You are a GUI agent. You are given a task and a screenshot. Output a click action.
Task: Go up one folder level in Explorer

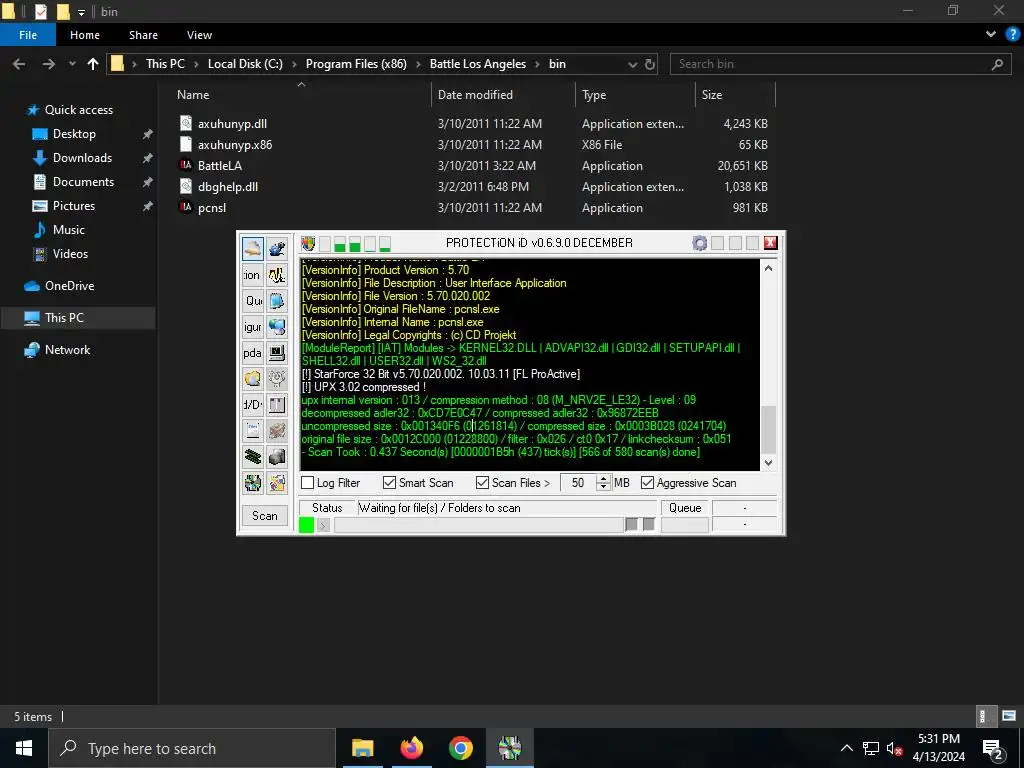coord(93,64)
